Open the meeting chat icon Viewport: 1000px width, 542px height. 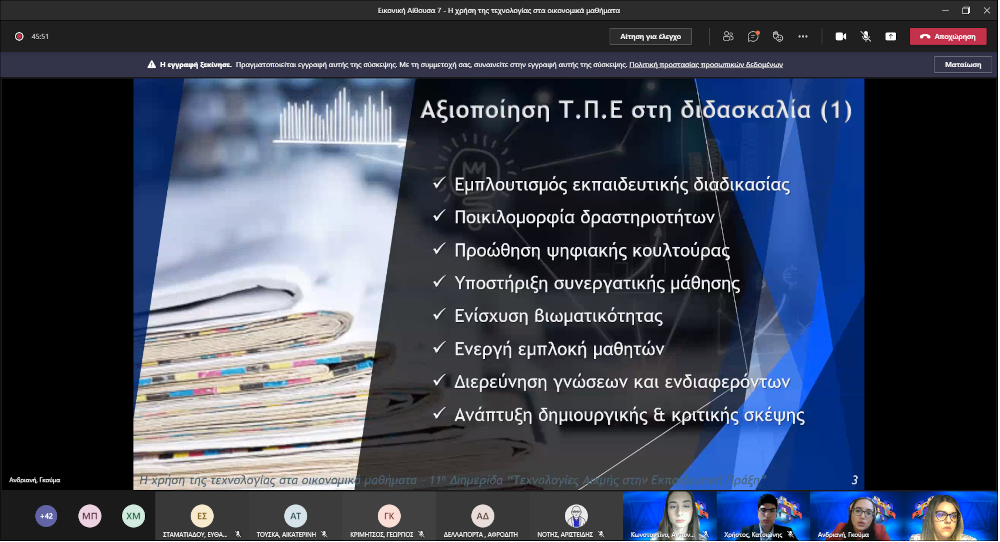tap(753, 36)
